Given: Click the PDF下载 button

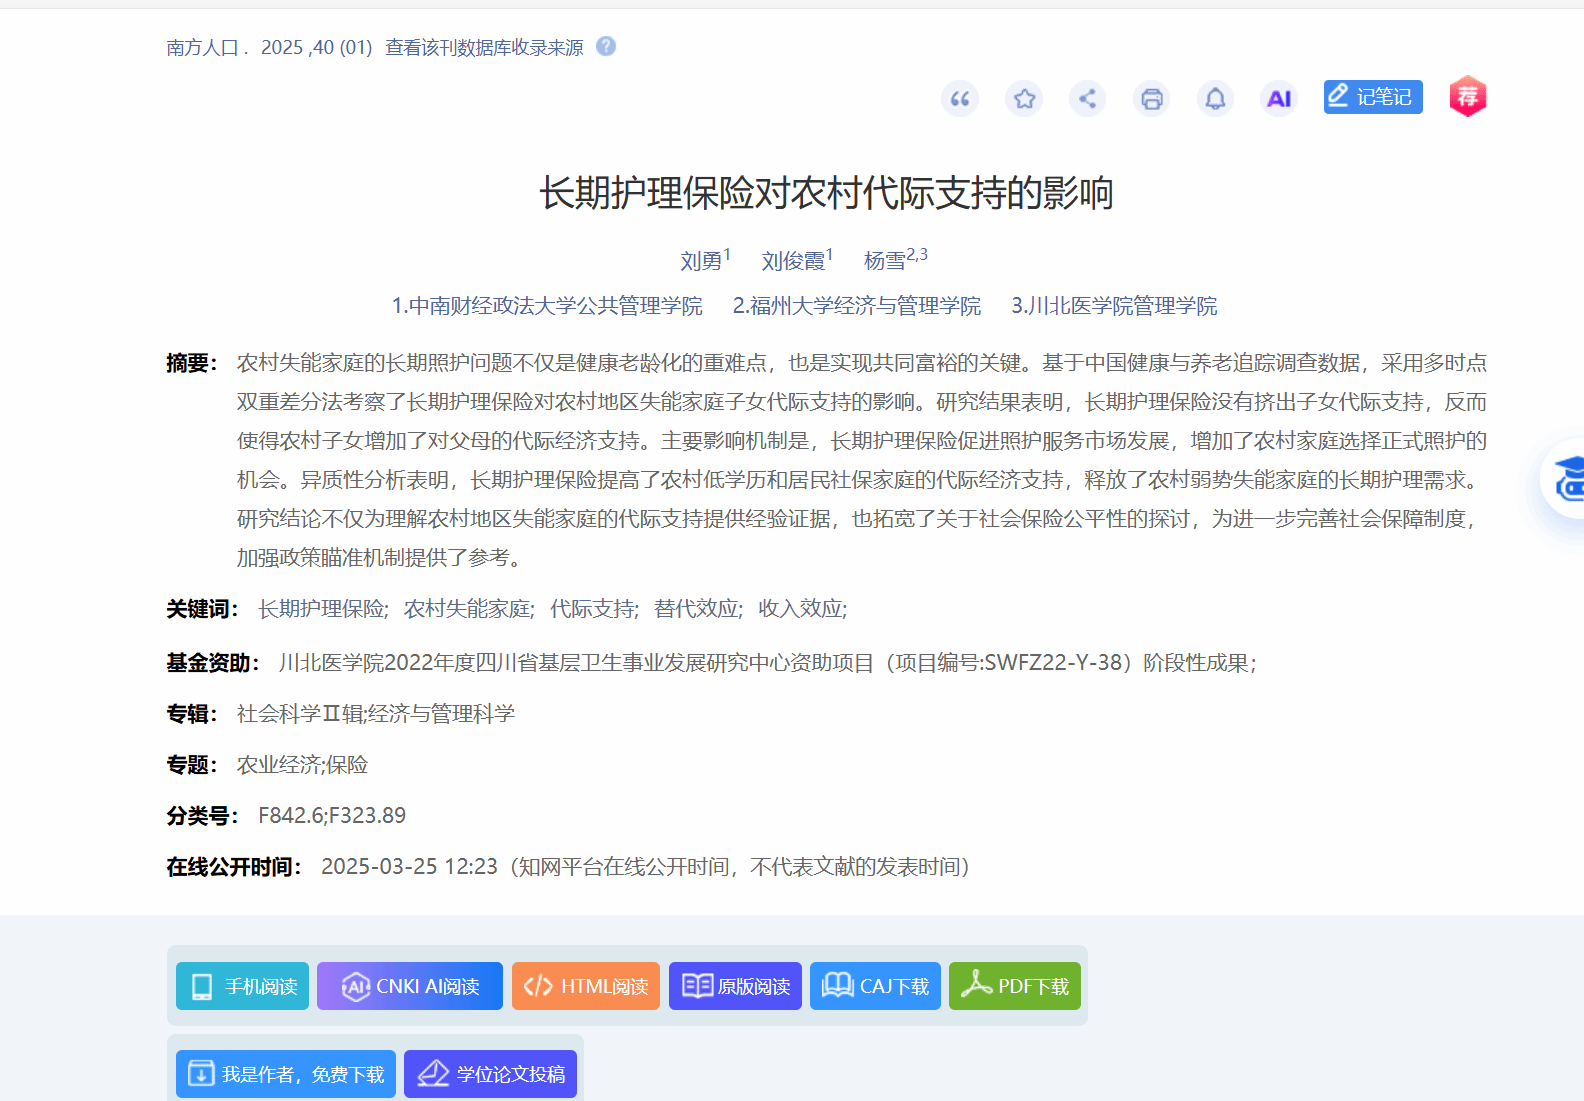Looking at the screenshot, I should pyautogui.click(x=1015, y=986).
